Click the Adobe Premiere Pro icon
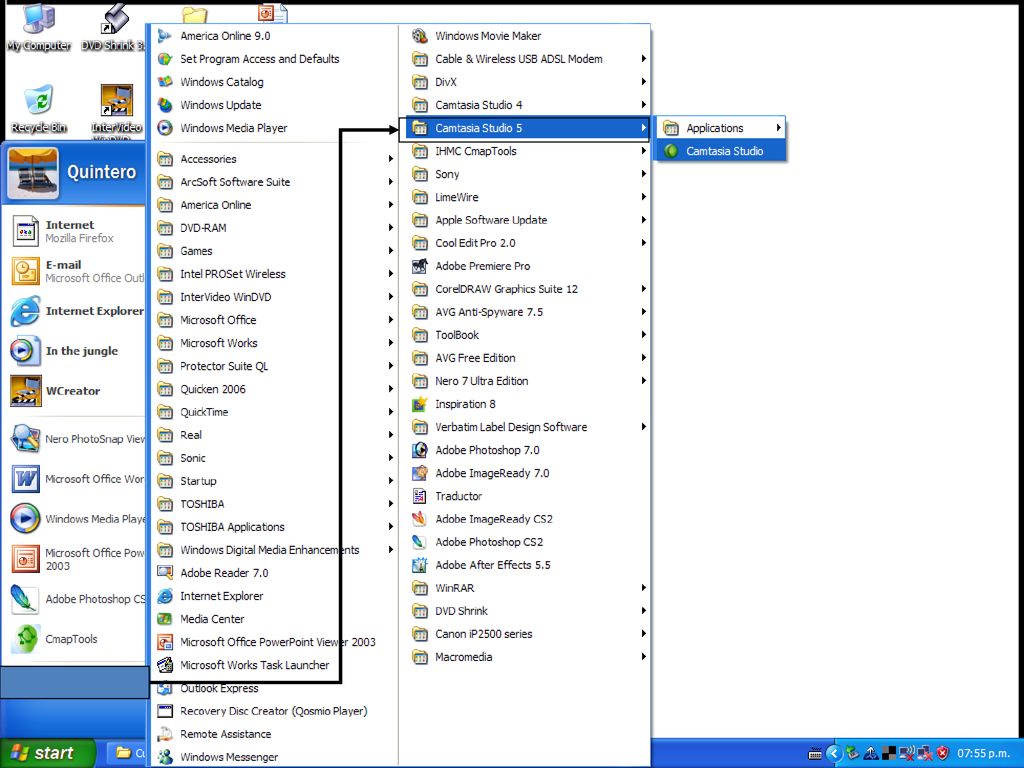This screenshot has width=1024, height=768. click(x=420, y=266)
